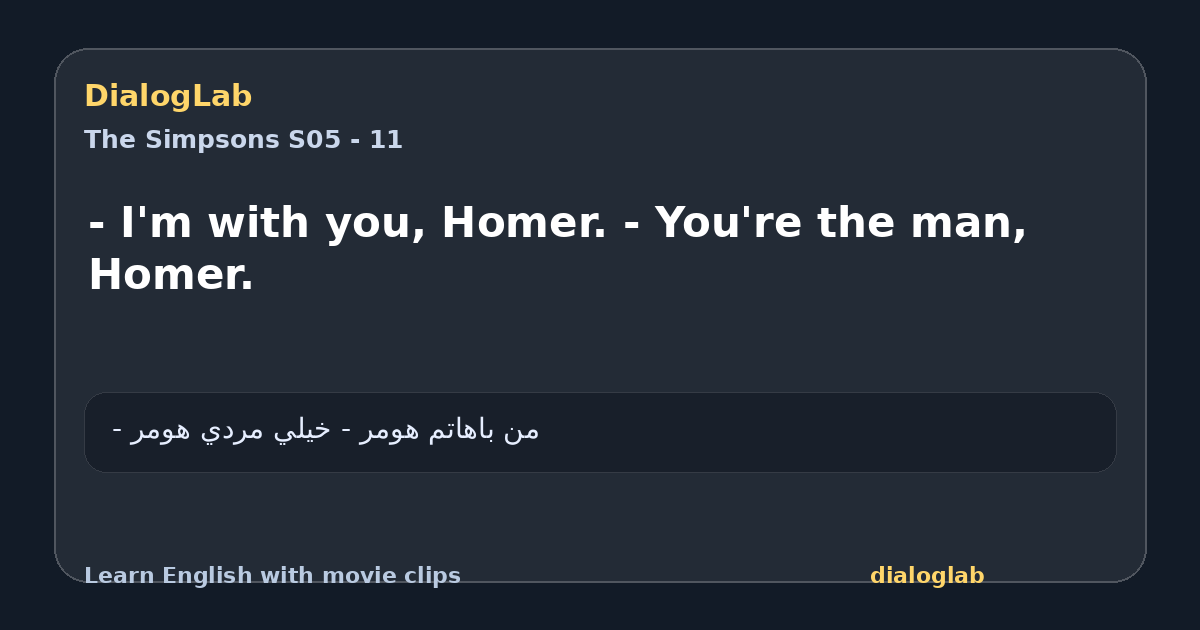Select the word "with" in the subtitle
1200x630 pixels.
[x=260, y=223]
